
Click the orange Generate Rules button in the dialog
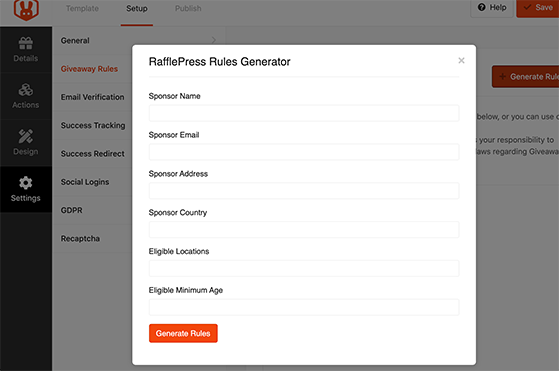point(183,333)
